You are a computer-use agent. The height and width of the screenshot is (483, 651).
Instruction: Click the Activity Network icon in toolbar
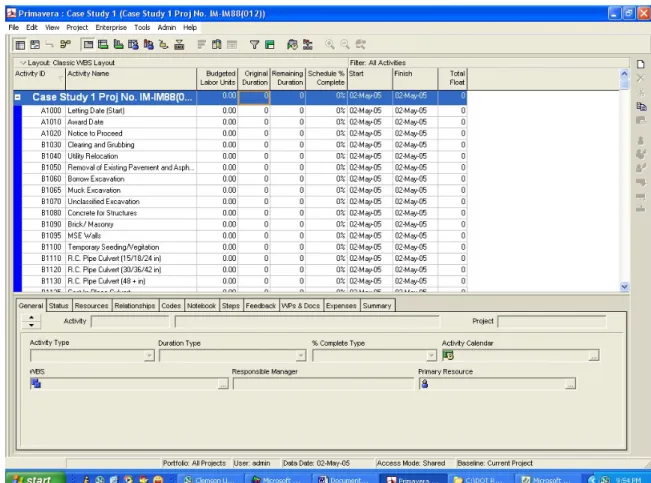click(x=65, y=44)
